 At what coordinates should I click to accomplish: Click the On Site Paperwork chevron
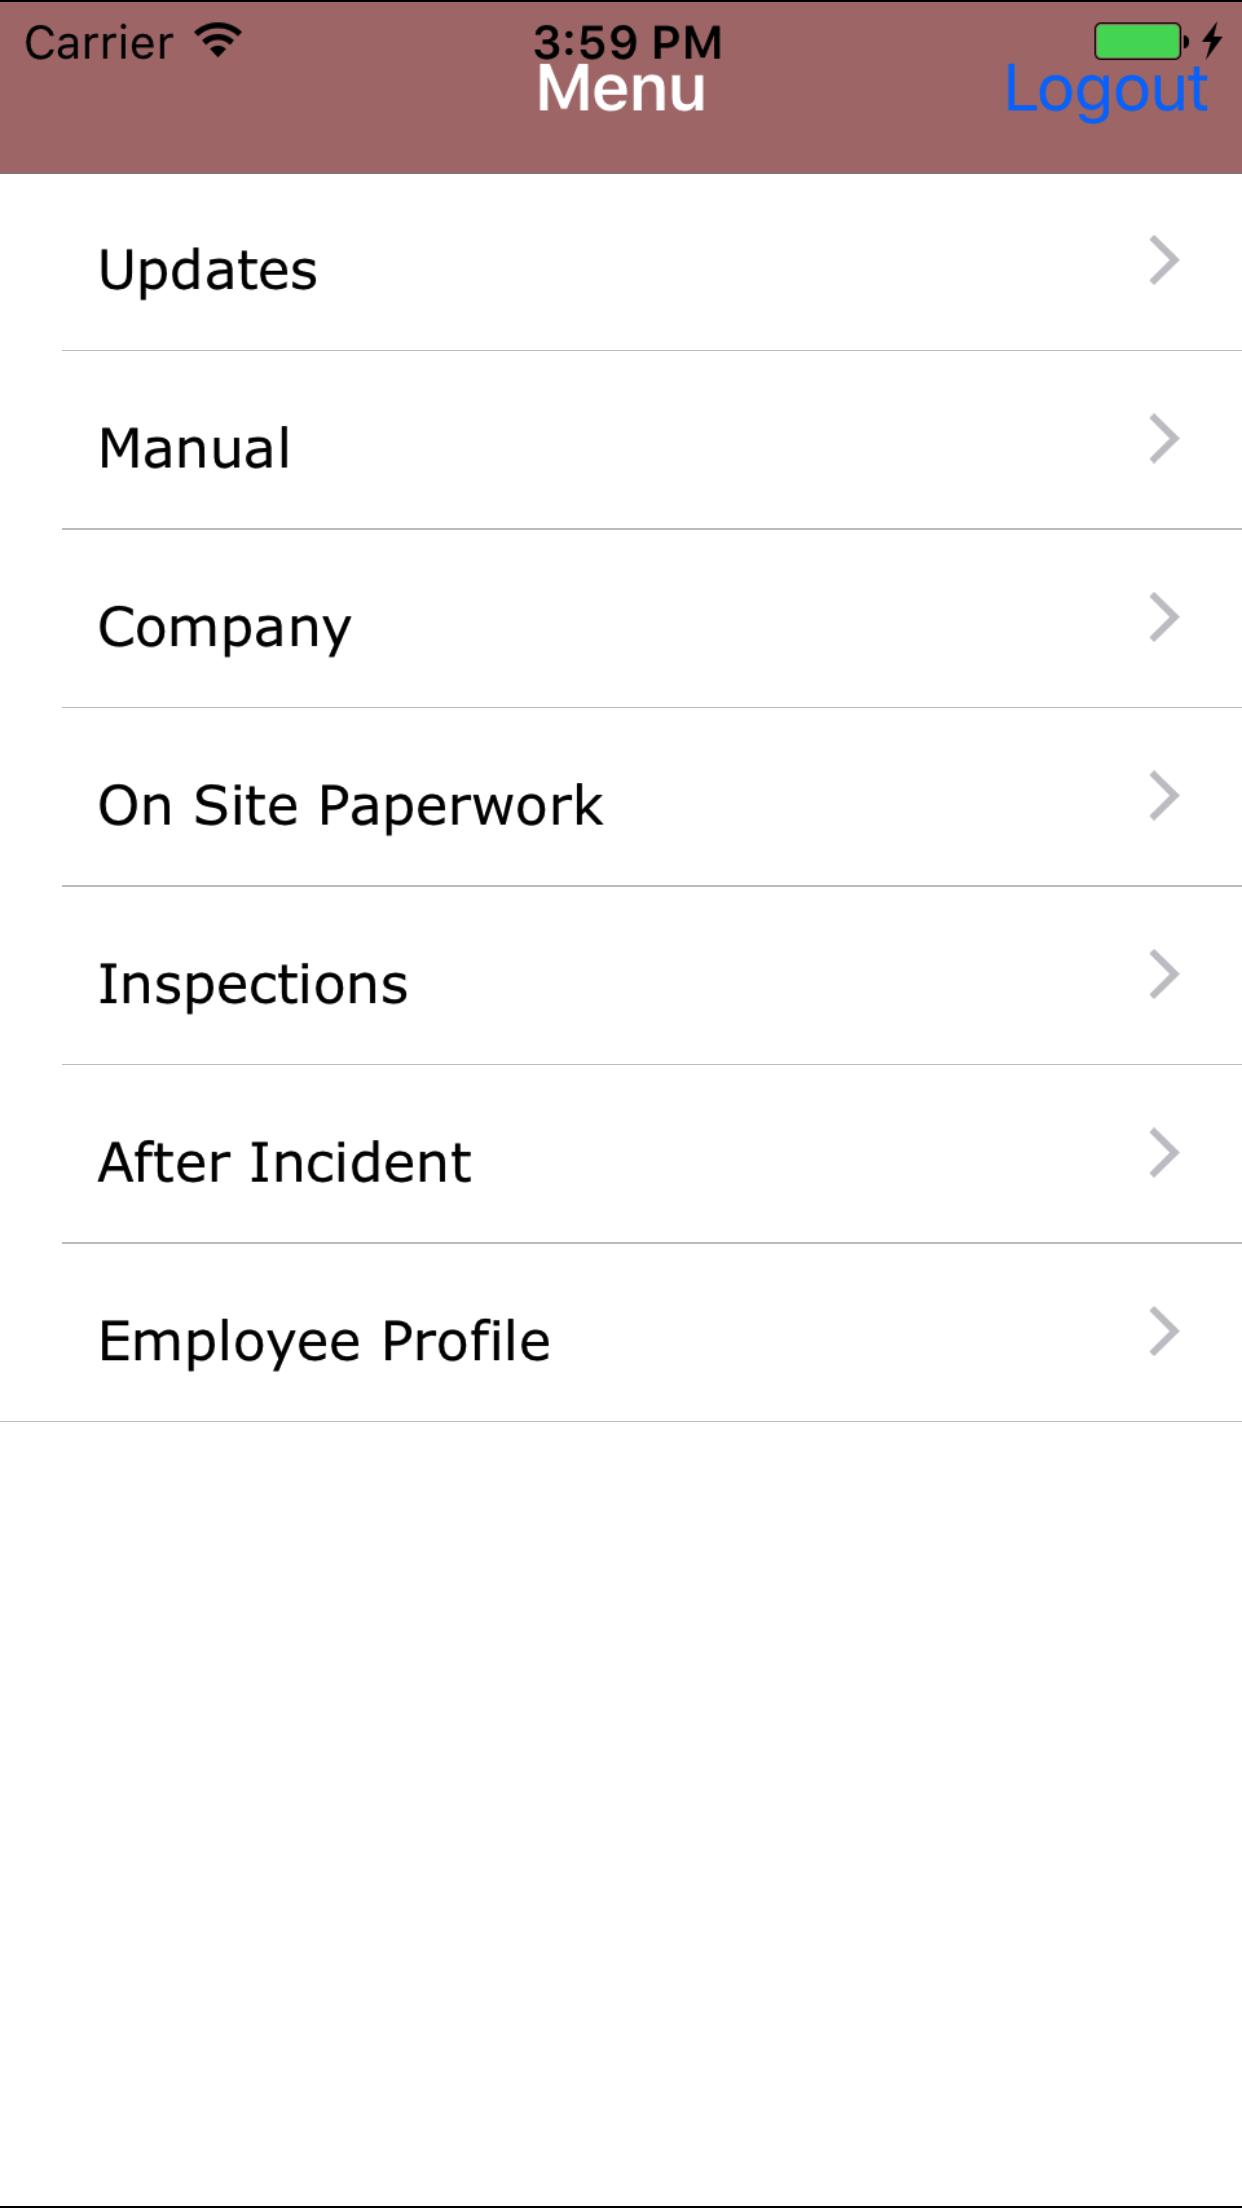(1164, 797)
